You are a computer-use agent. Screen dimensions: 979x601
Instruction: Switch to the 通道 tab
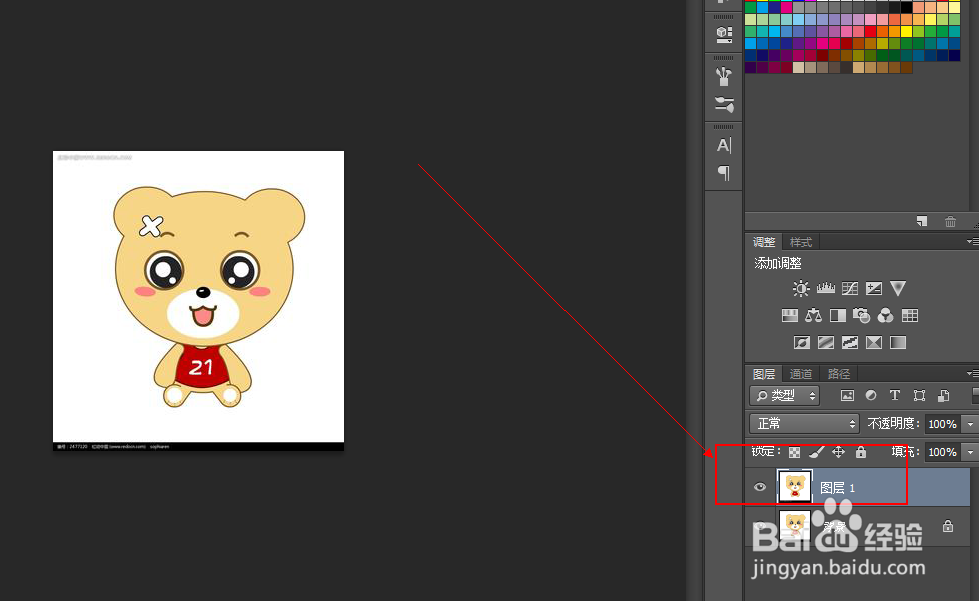(x=800, y=374)
